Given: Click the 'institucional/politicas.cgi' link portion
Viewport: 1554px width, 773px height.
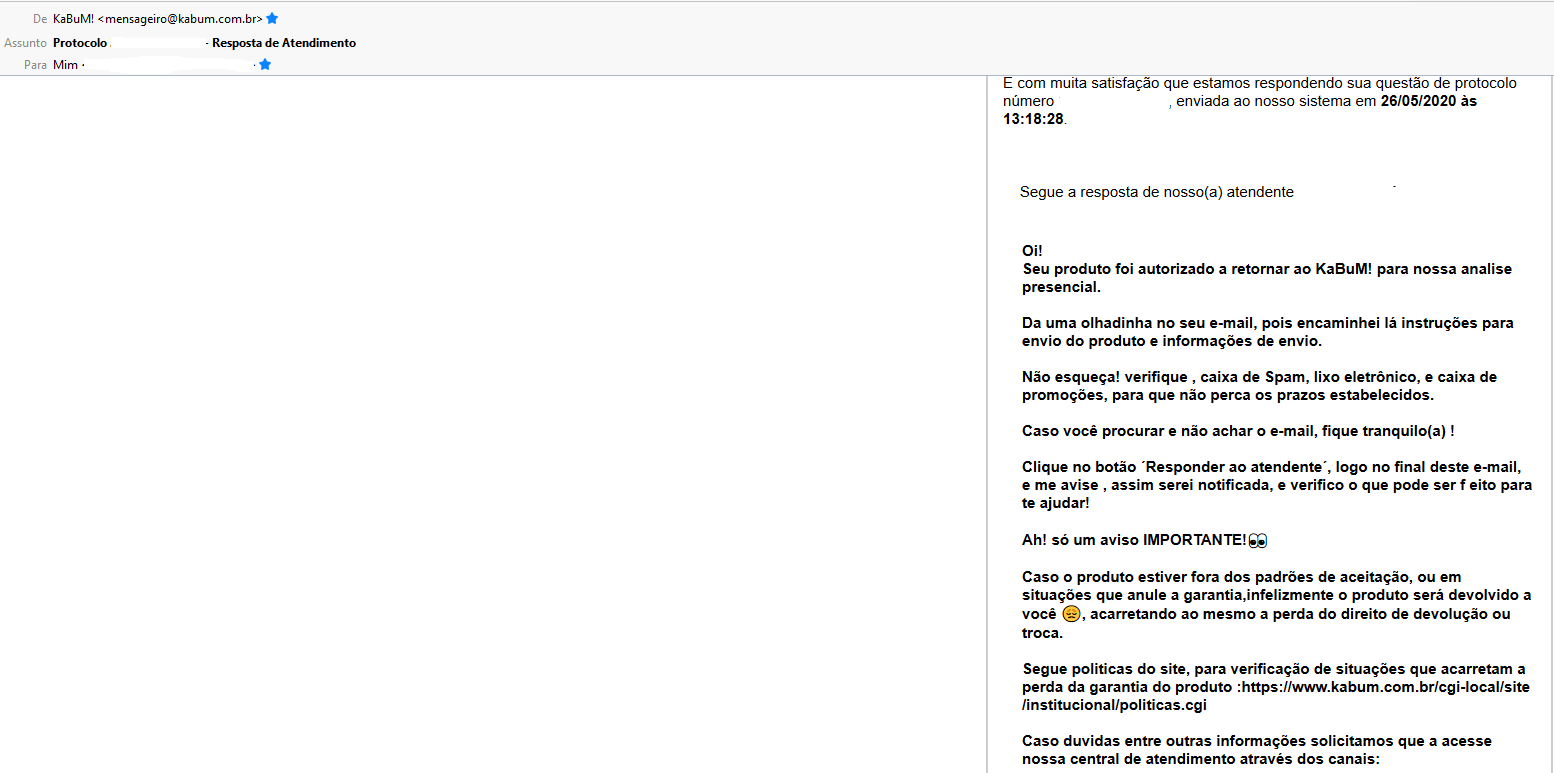Looking at the screenshot, I should pyautogui.click(x=1114, y=705).
